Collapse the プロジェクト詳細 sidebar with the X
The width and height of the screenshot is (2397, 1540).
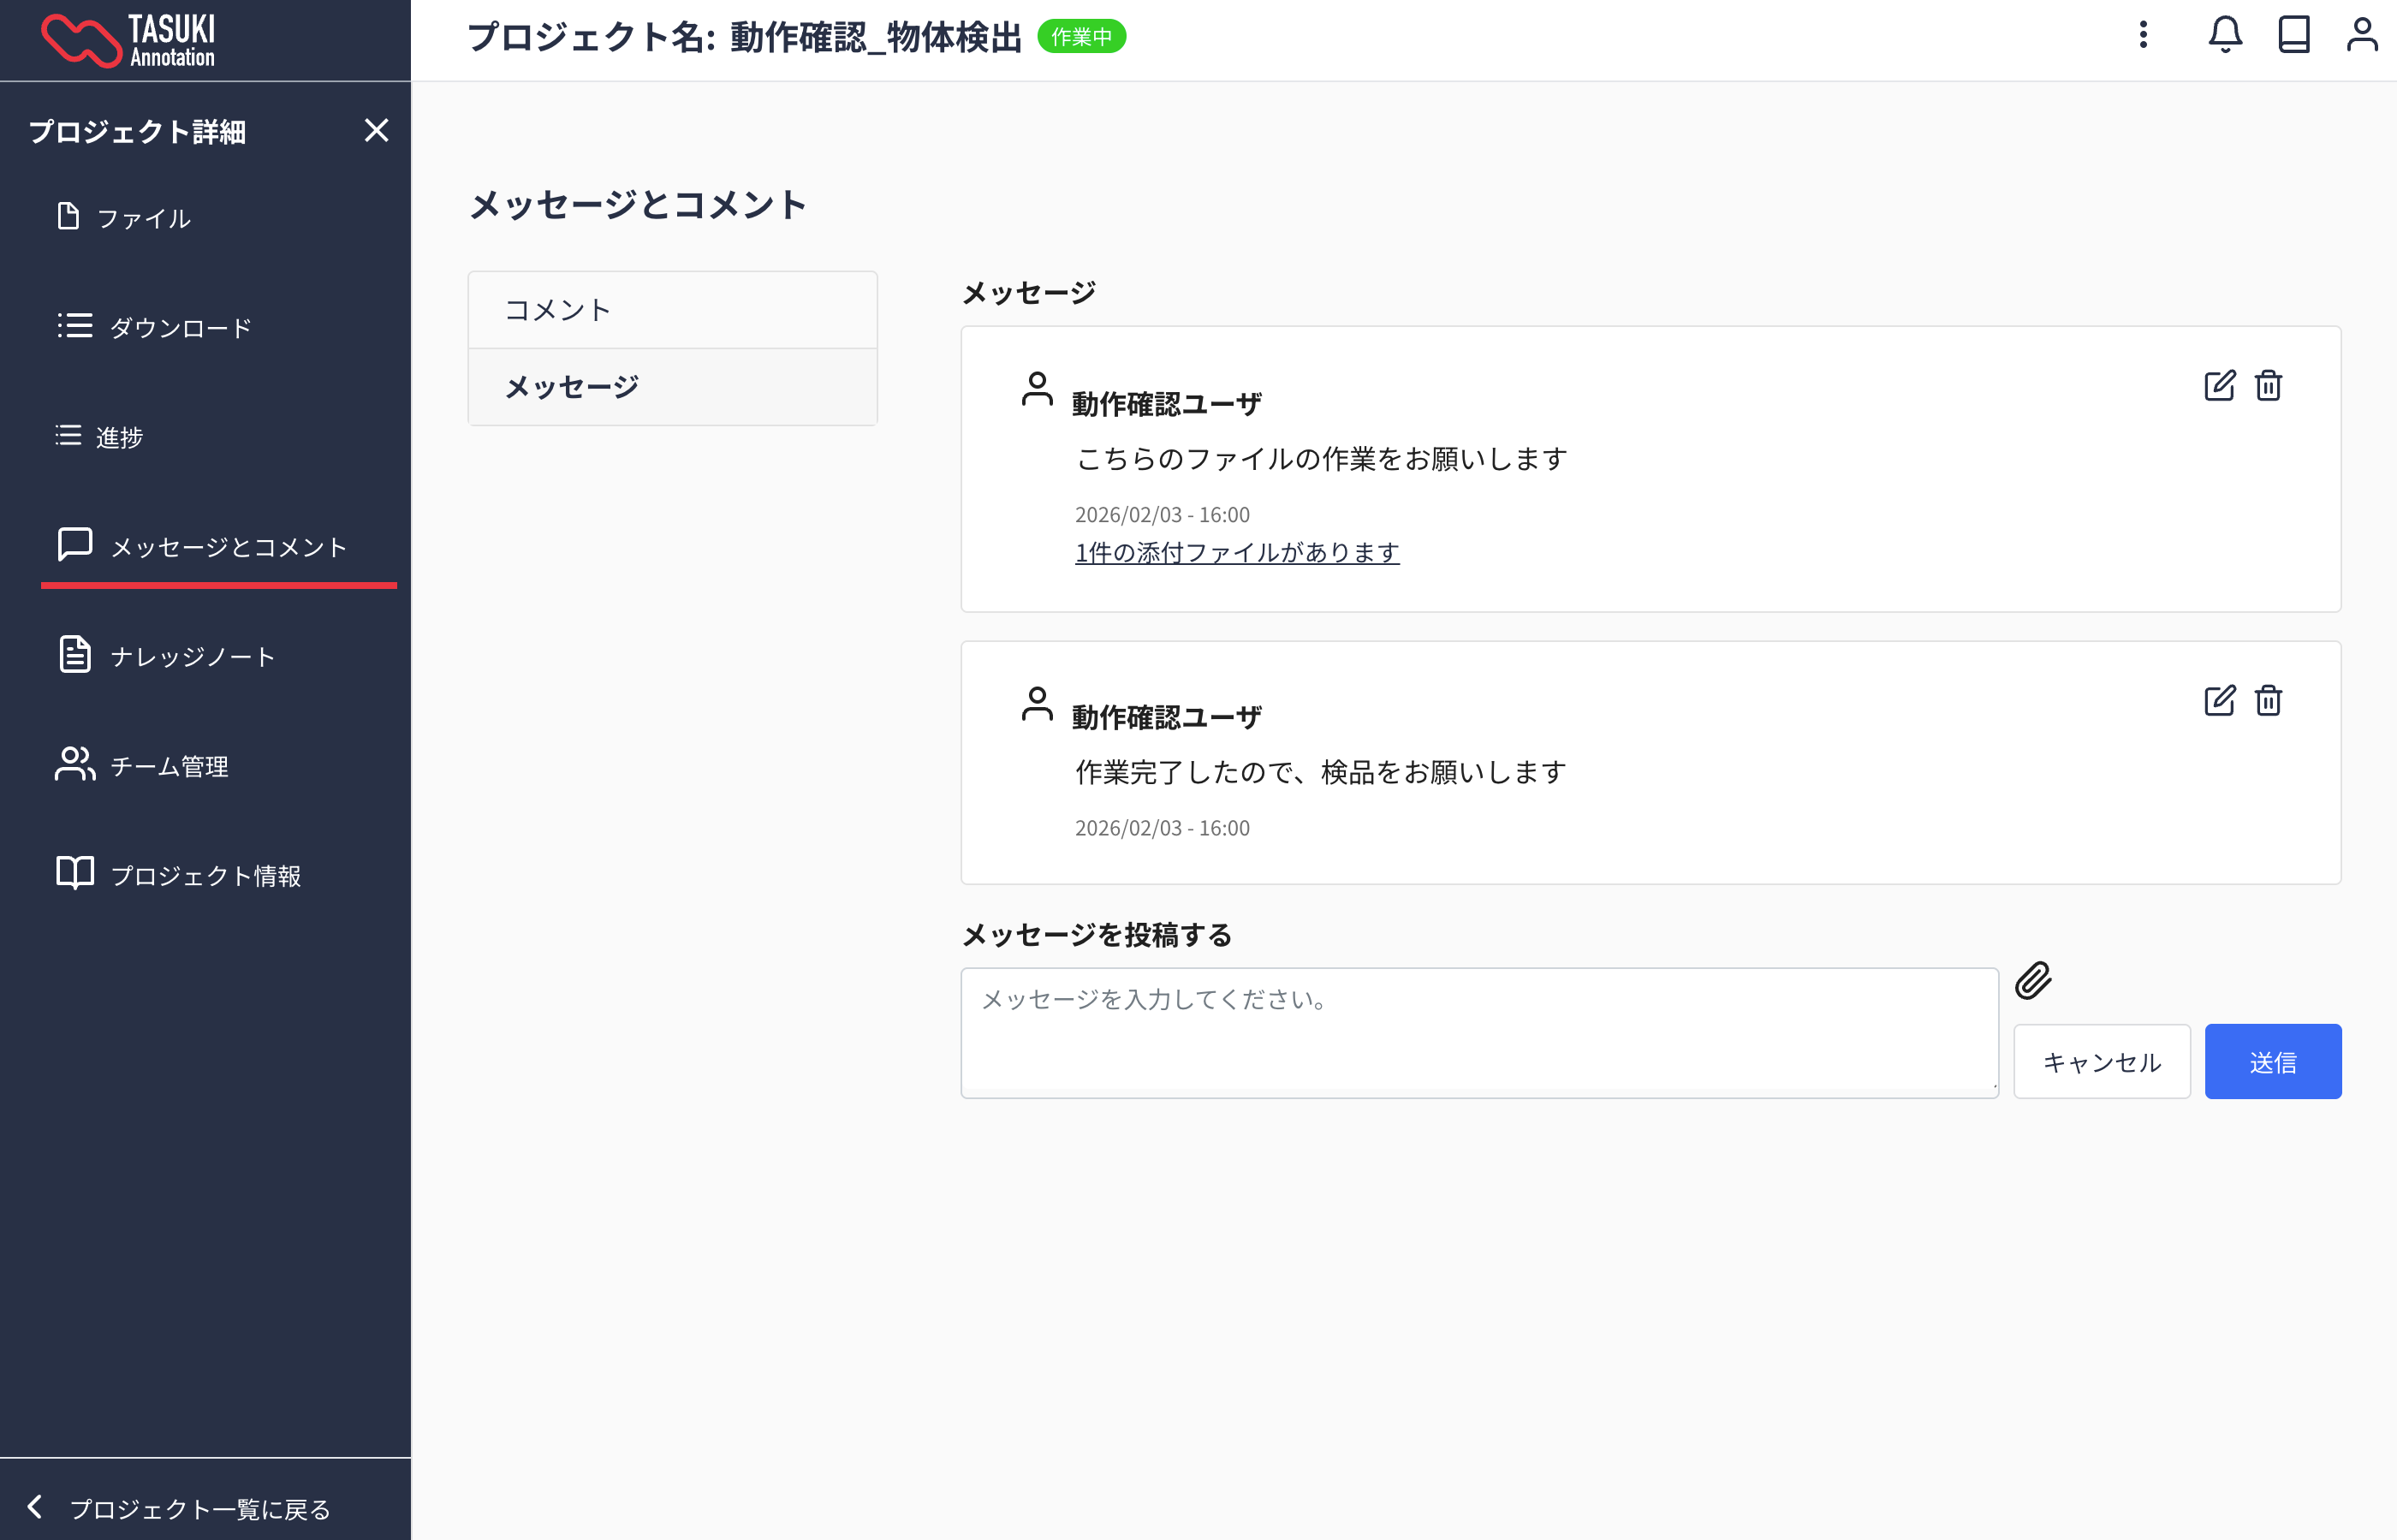(x=377, y=131)
